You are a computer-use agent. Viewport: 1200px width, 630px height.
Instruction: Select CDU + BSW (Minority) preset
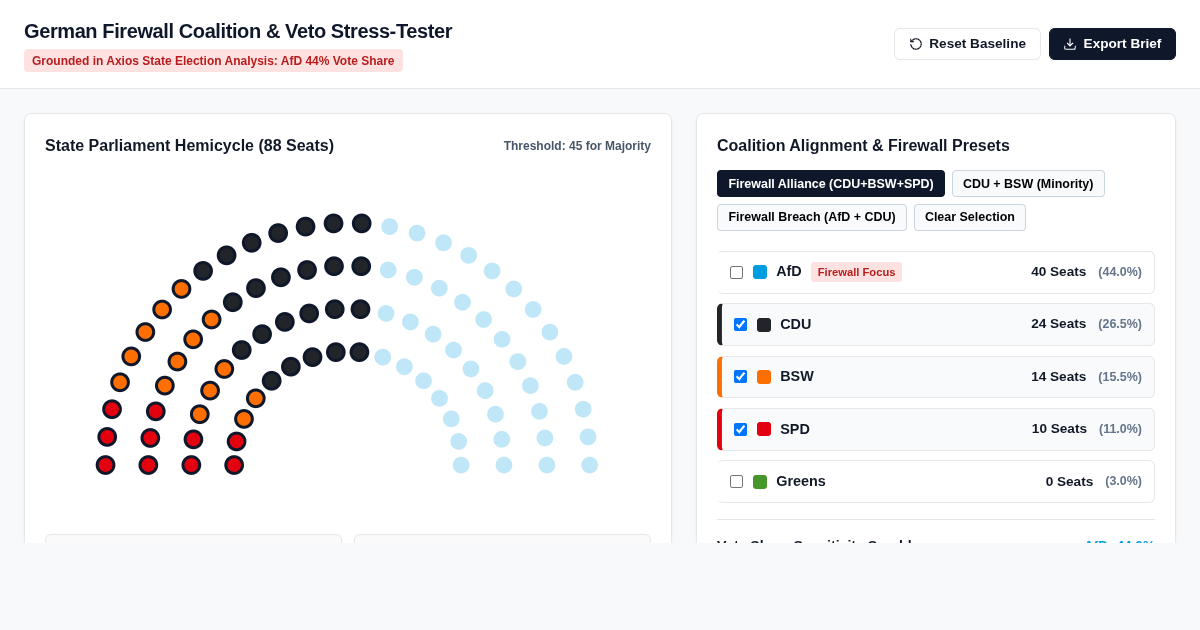pyautogui.click(x=1028, y=184)
